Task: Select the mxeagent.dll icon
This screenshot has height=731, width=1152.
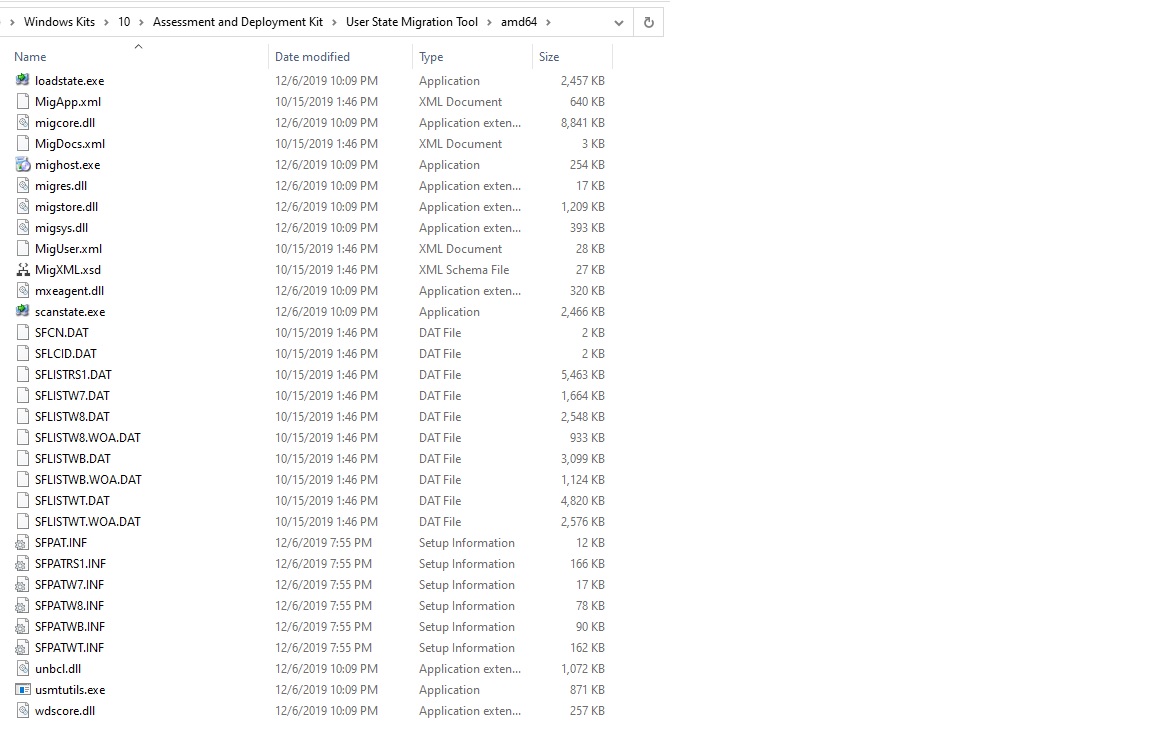Action: coord(22,290)
